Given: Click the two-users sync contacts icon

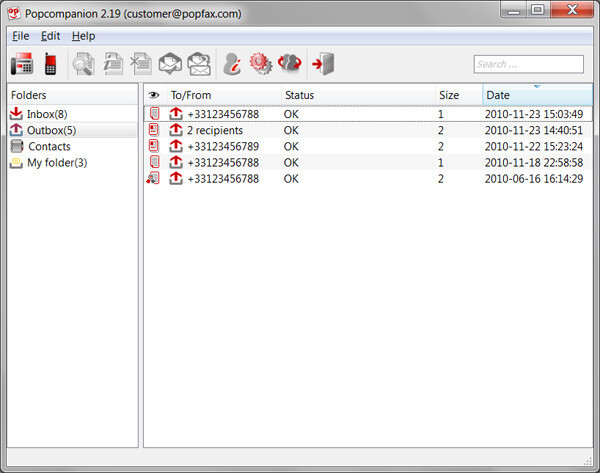Looking at the screenshot, I should pyautogui.click(x=290, y=65).
